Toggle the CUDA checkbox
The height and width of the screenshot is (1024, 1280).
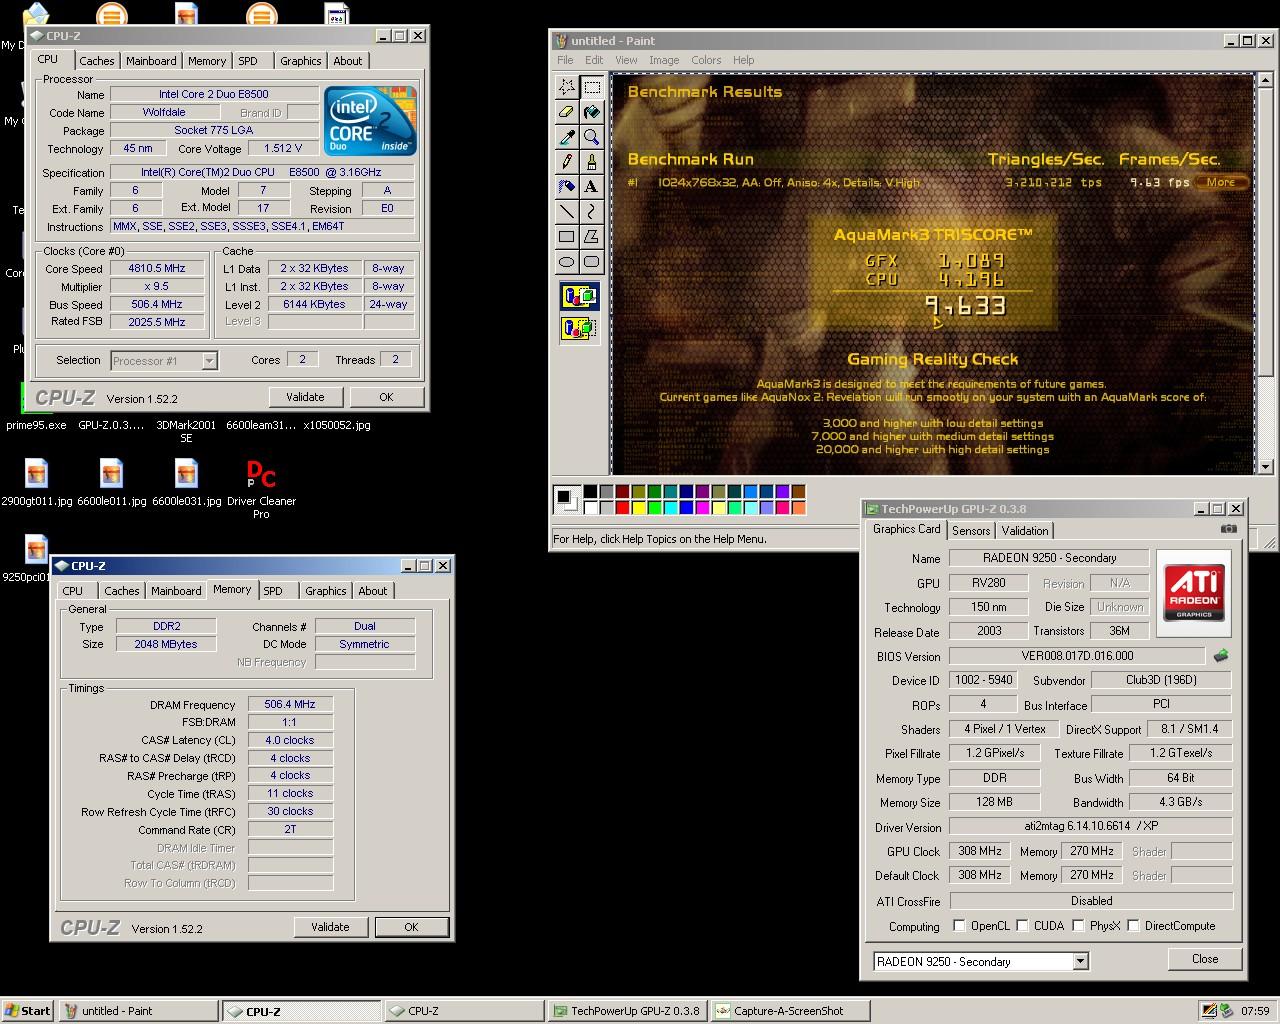coord(1023,926)
